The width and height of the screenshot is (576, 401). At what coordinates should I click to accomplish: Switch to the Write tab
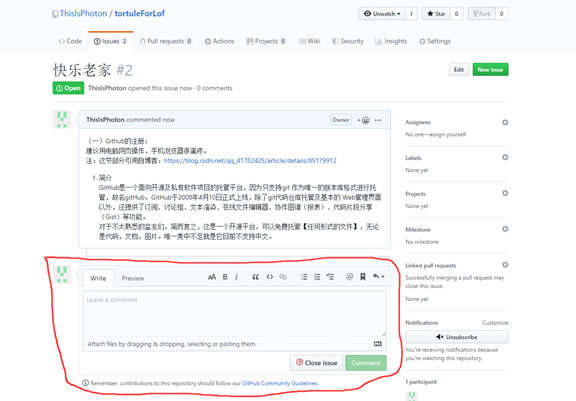(x=98, y=278)
